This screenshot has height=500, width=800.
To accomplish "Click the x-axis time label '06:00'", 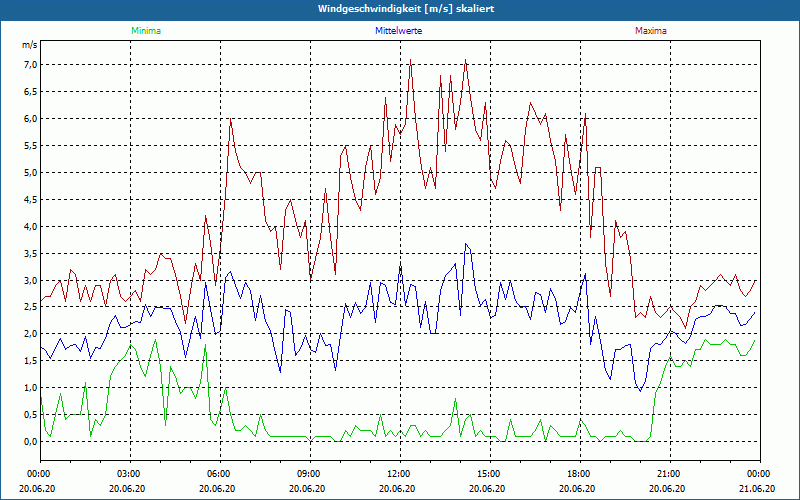I will 220,474.
